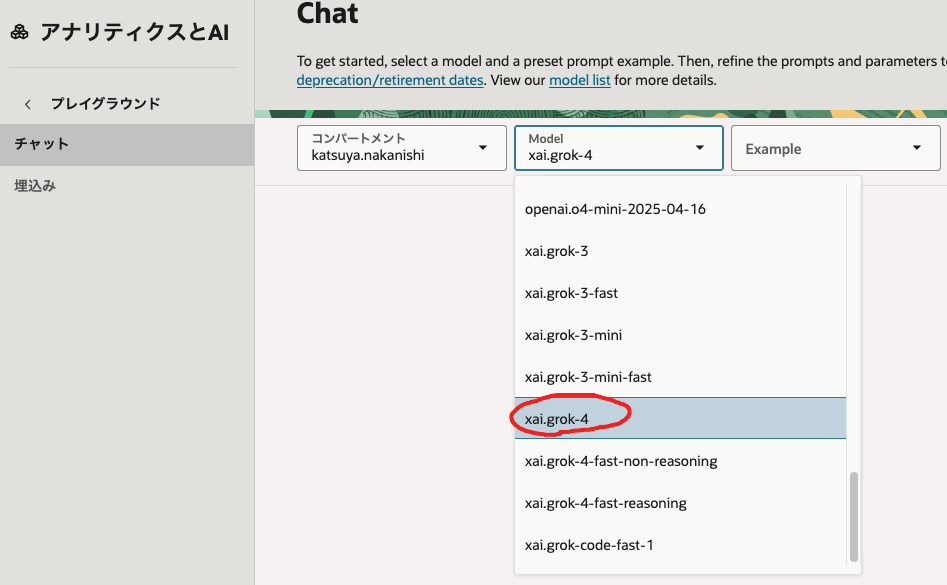Click the コンパートメント dropdown arrow
947x585 pixels.
(x=483, y=148)
